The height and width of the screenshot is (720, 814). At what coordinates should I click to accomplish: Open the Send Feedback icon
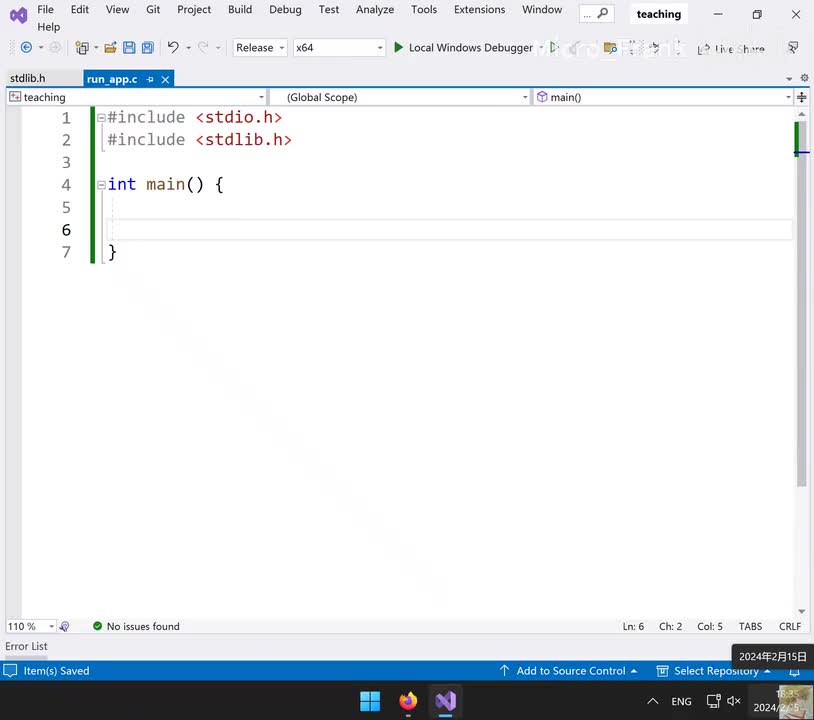tap(793, 48)
